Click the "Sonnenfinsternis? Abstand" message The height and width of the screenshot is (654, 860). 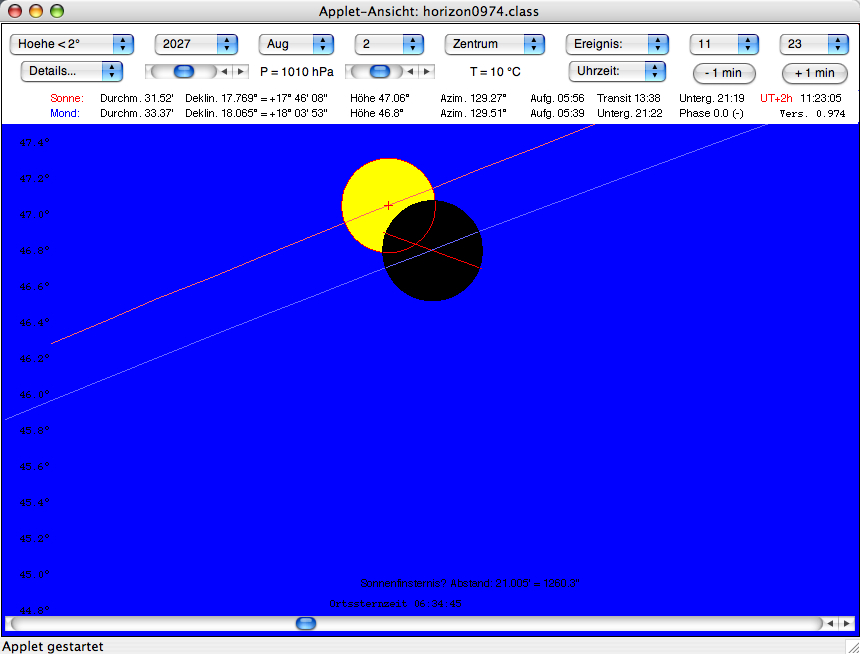point(469,583)
